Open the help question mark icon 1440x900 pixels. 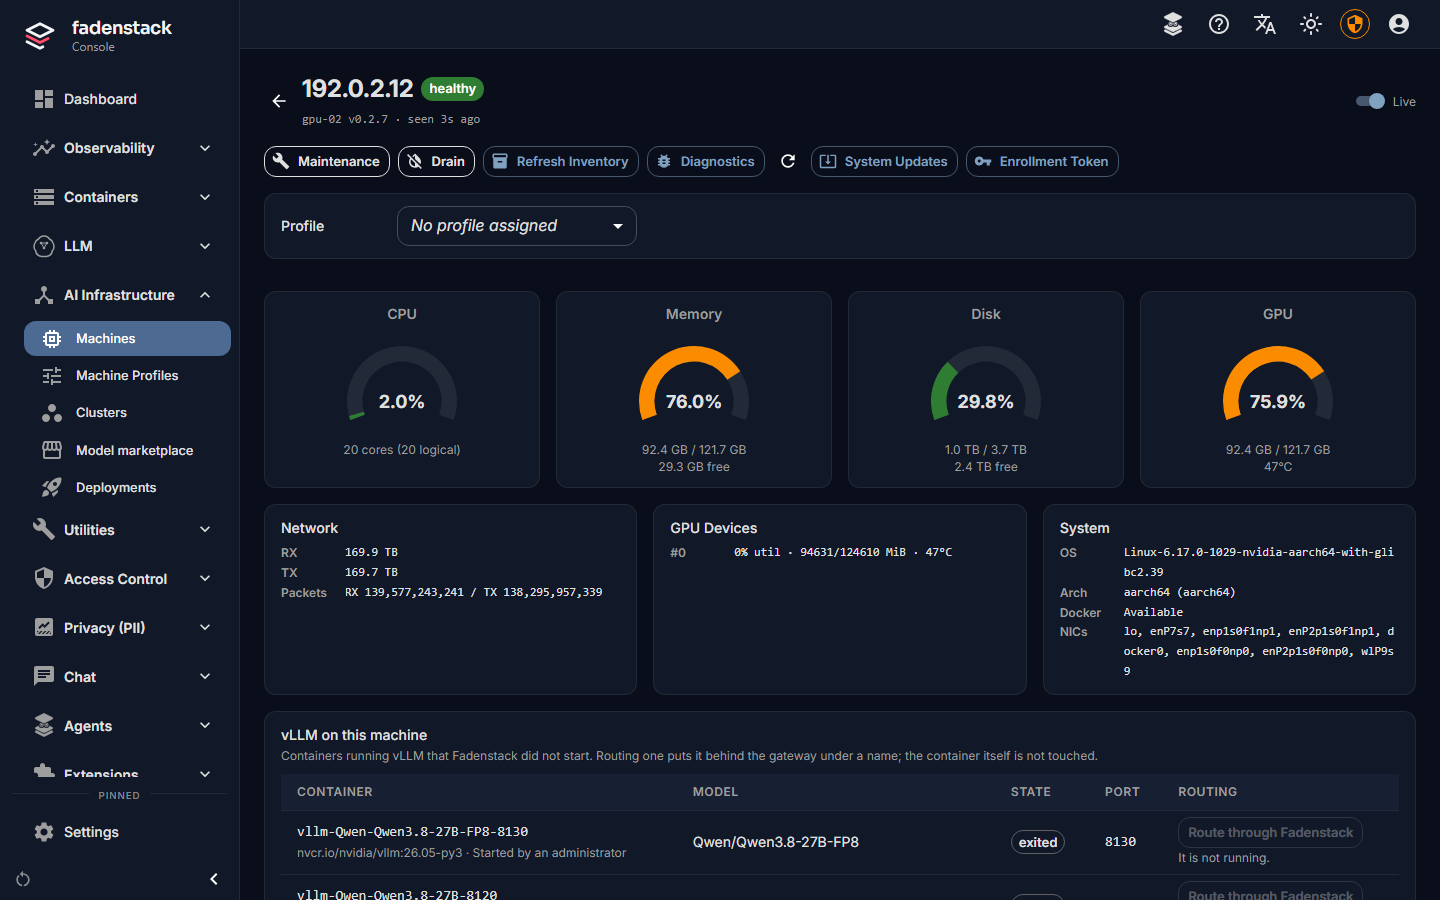1219,24
